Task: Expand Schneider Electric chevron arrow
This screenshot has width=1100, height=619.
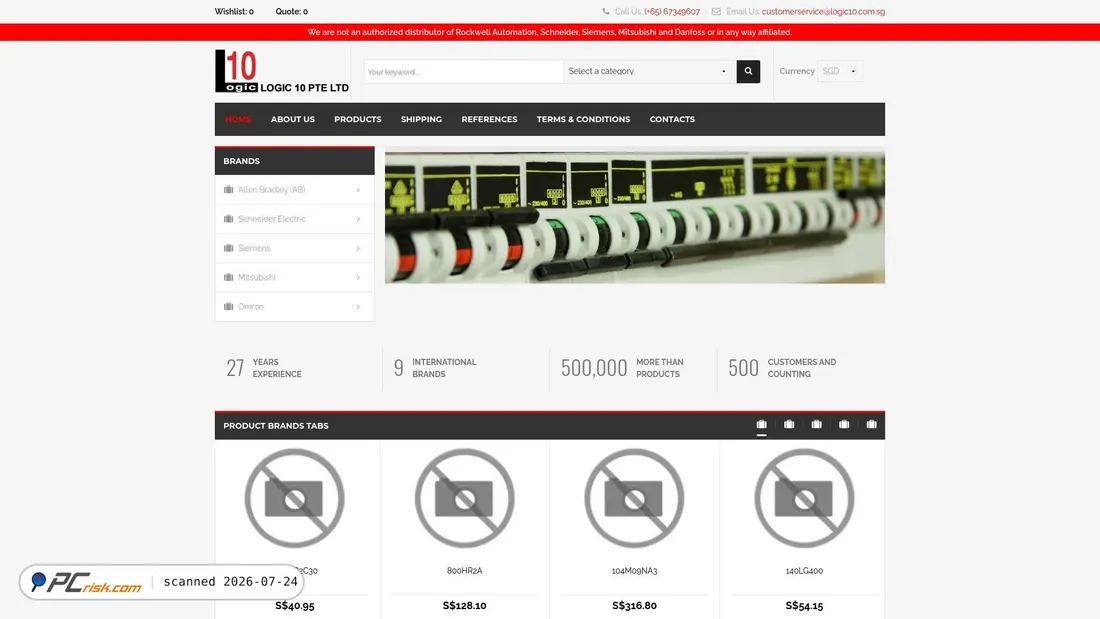Action: pyautogui.click(x=358, y=219)
